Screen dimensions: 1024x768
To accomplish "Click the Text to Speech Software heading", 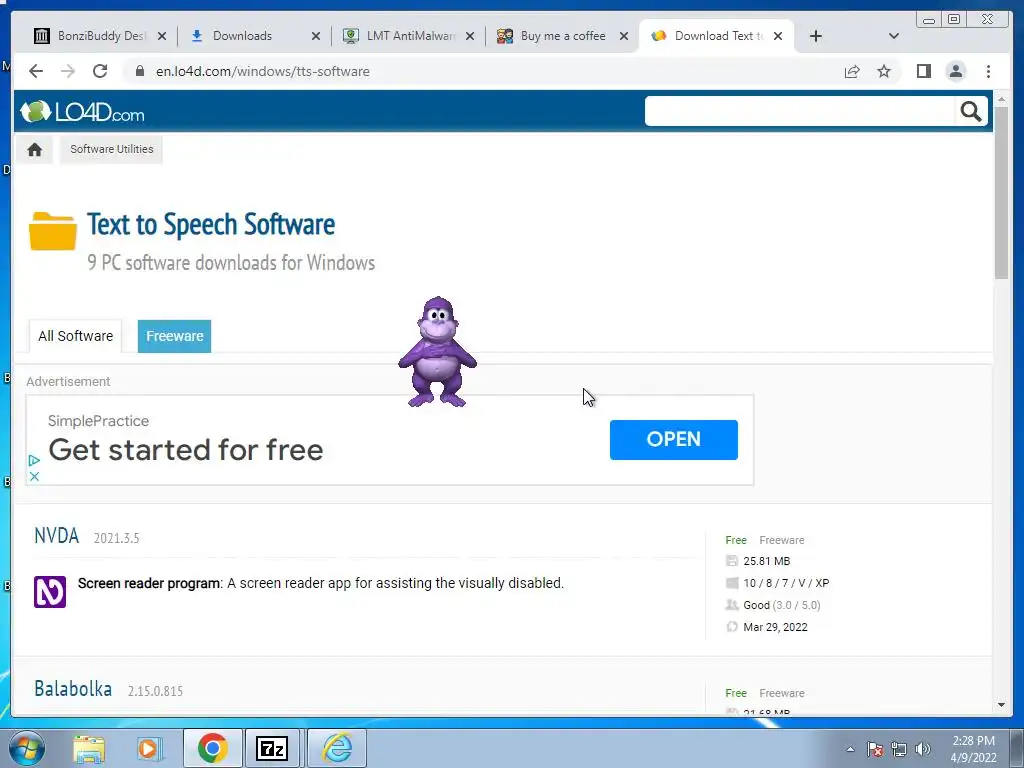I will tap(211, 225).
